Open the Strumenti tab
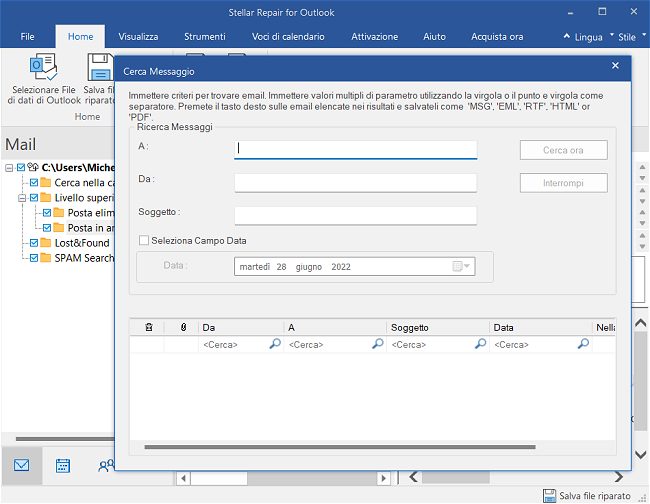Image resolution: width=650 pixels, height=504 pixels. tap(205, 36)
